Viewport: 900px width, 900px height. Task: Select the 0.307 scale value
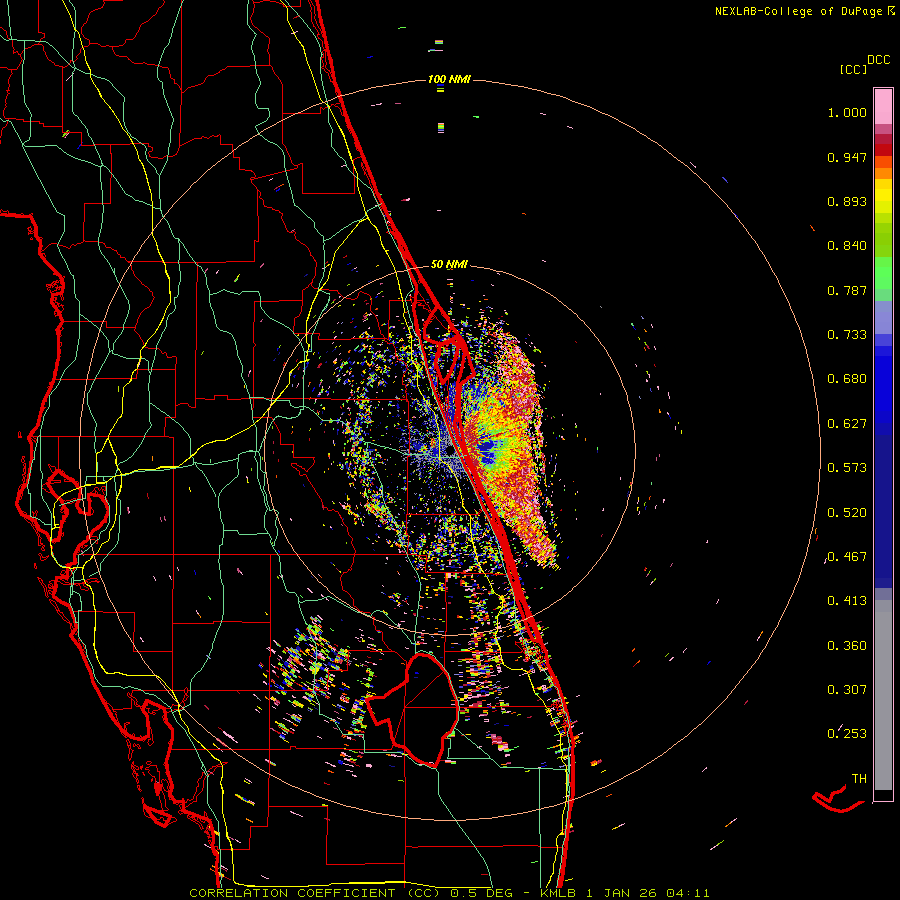(x=847, y=690)
